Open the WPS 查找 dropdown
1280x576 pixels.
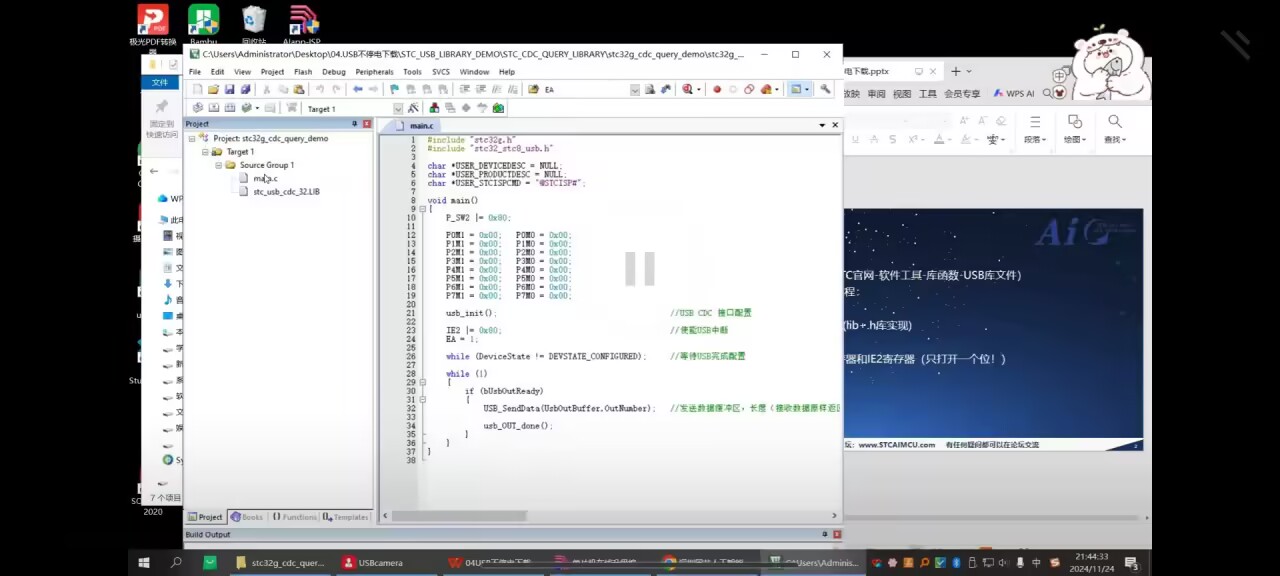point(1114,140)
